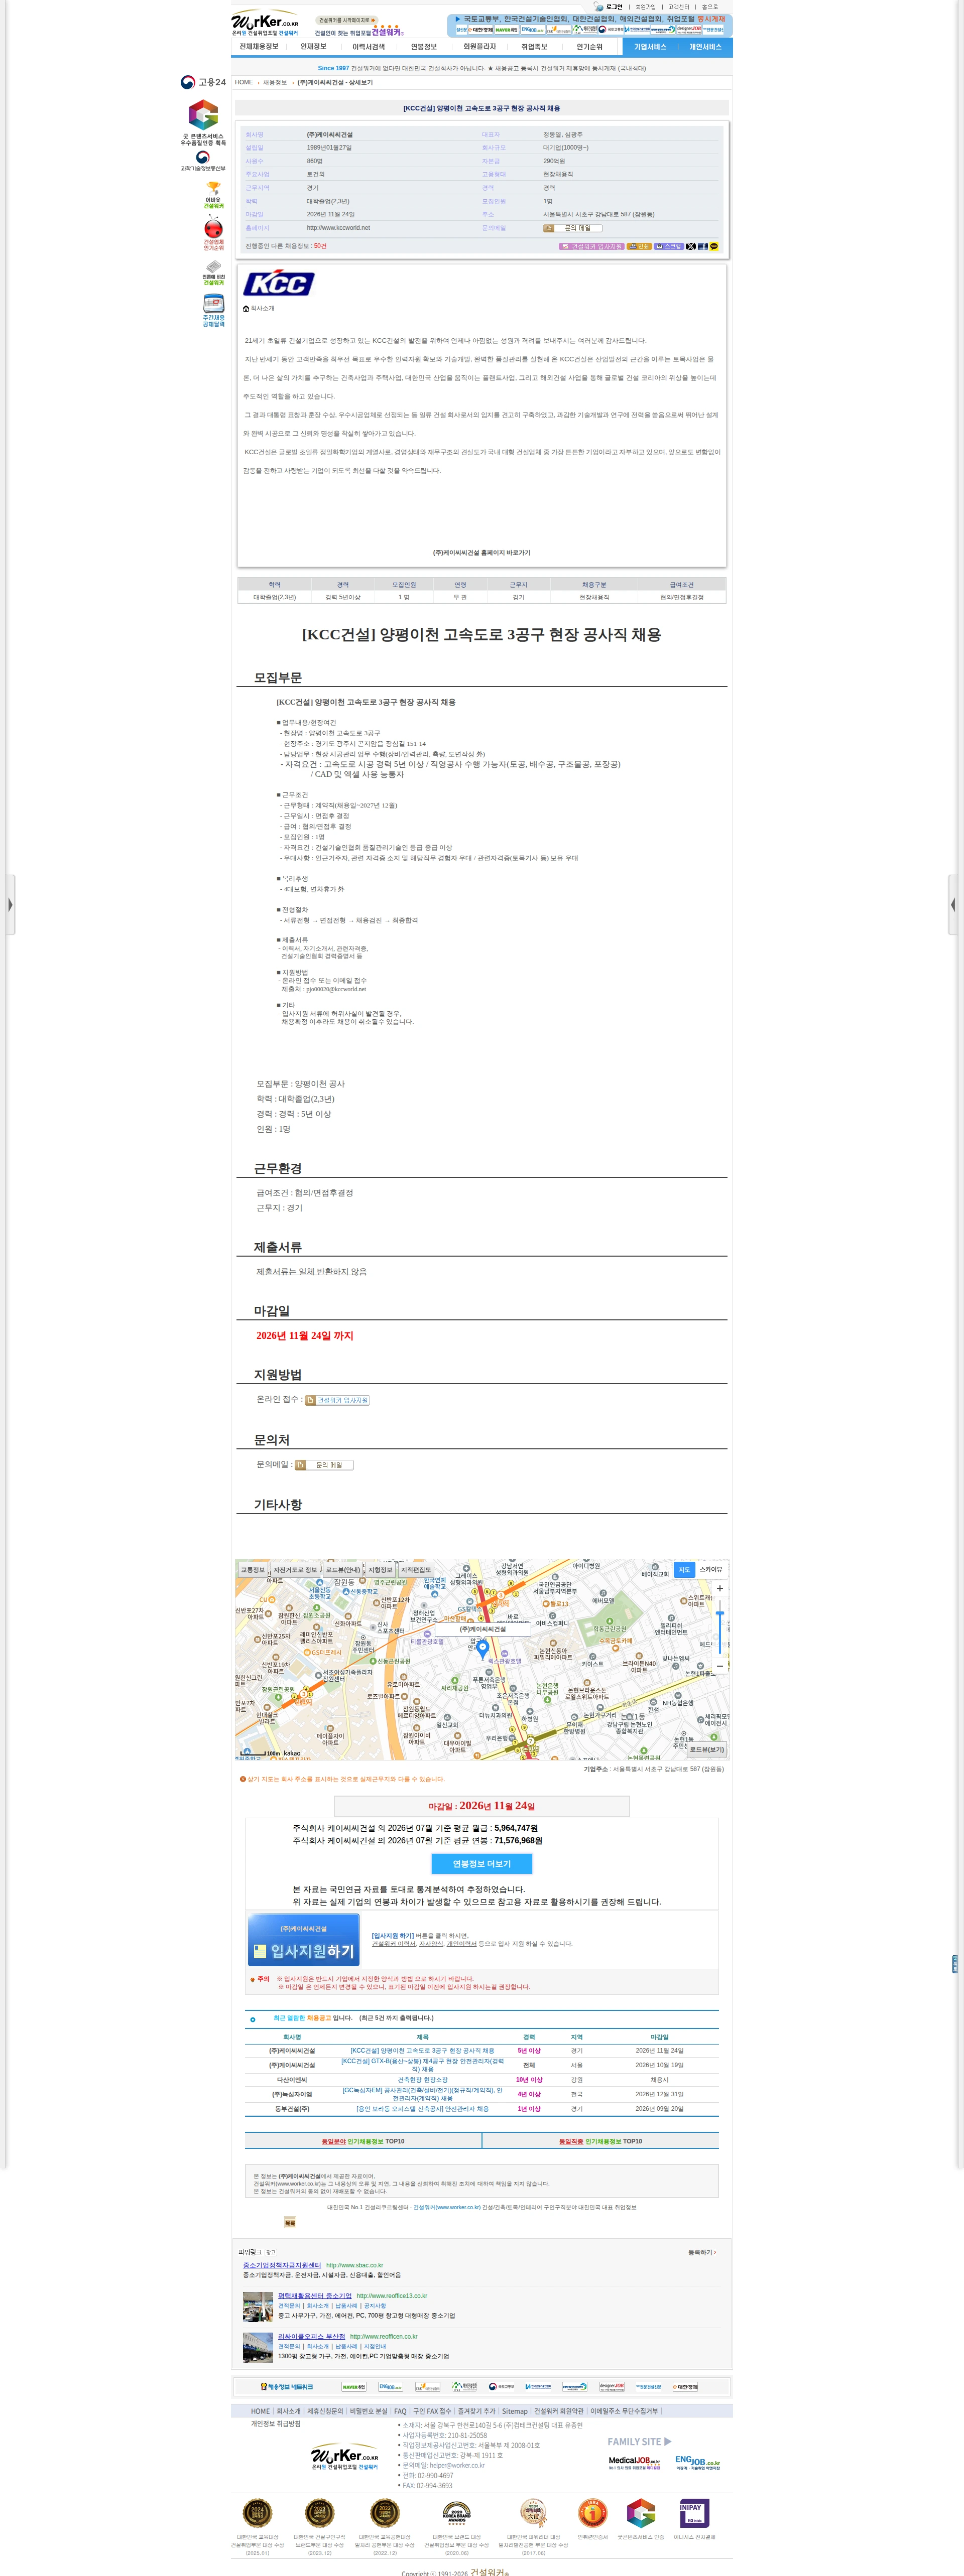Click the 스크랩 scrap button
This screenshot has width=964, height=2576.
tap(669, 246)
